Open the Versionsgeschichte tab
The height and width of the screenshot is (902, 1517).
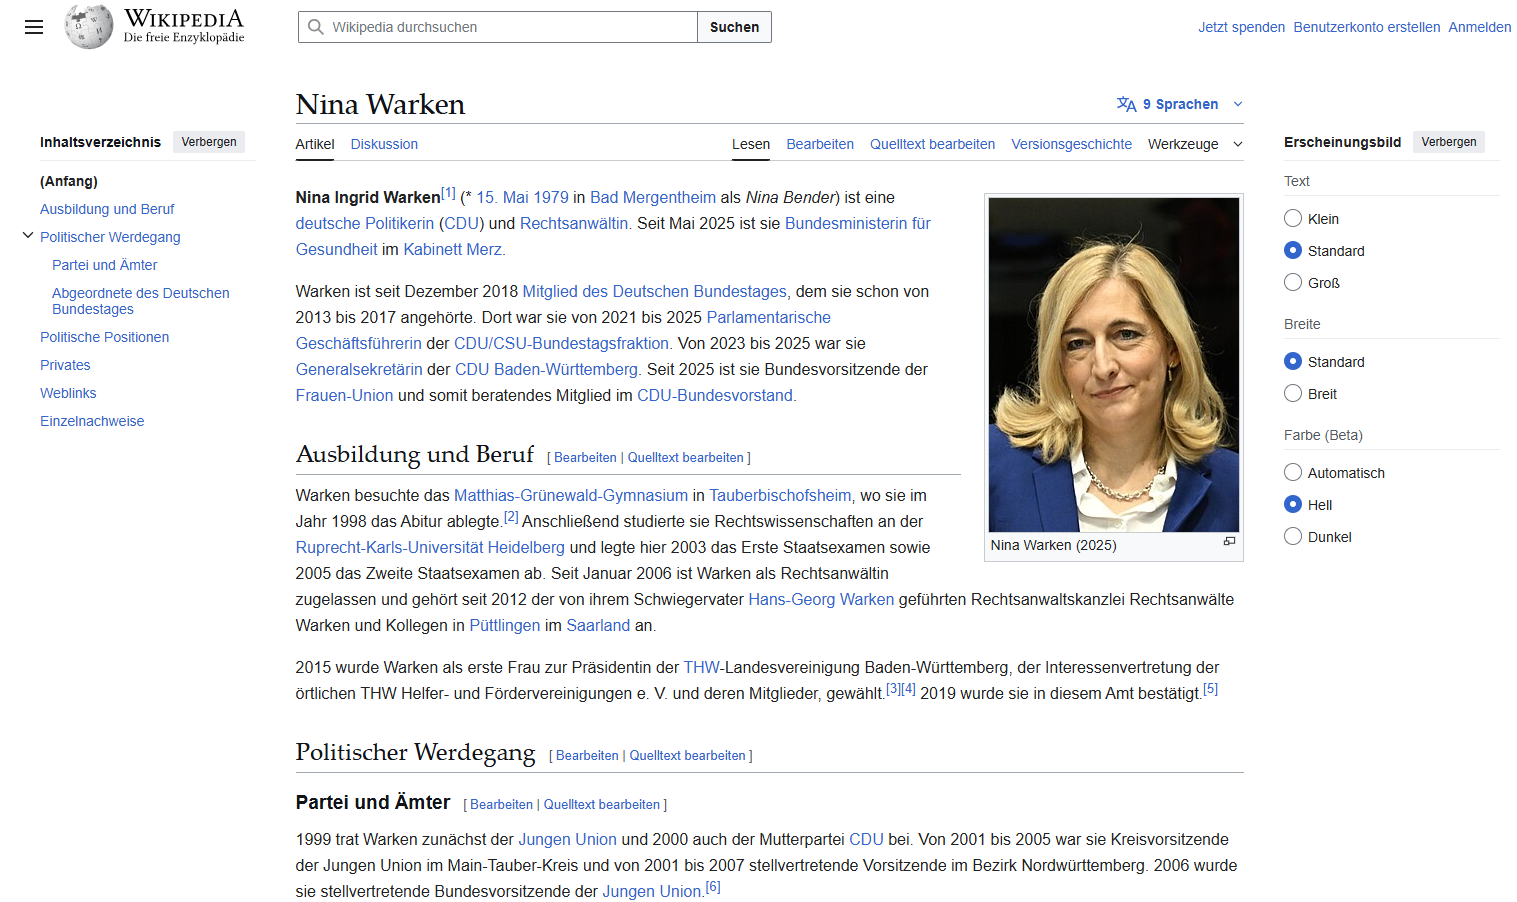pos(1071,144)
